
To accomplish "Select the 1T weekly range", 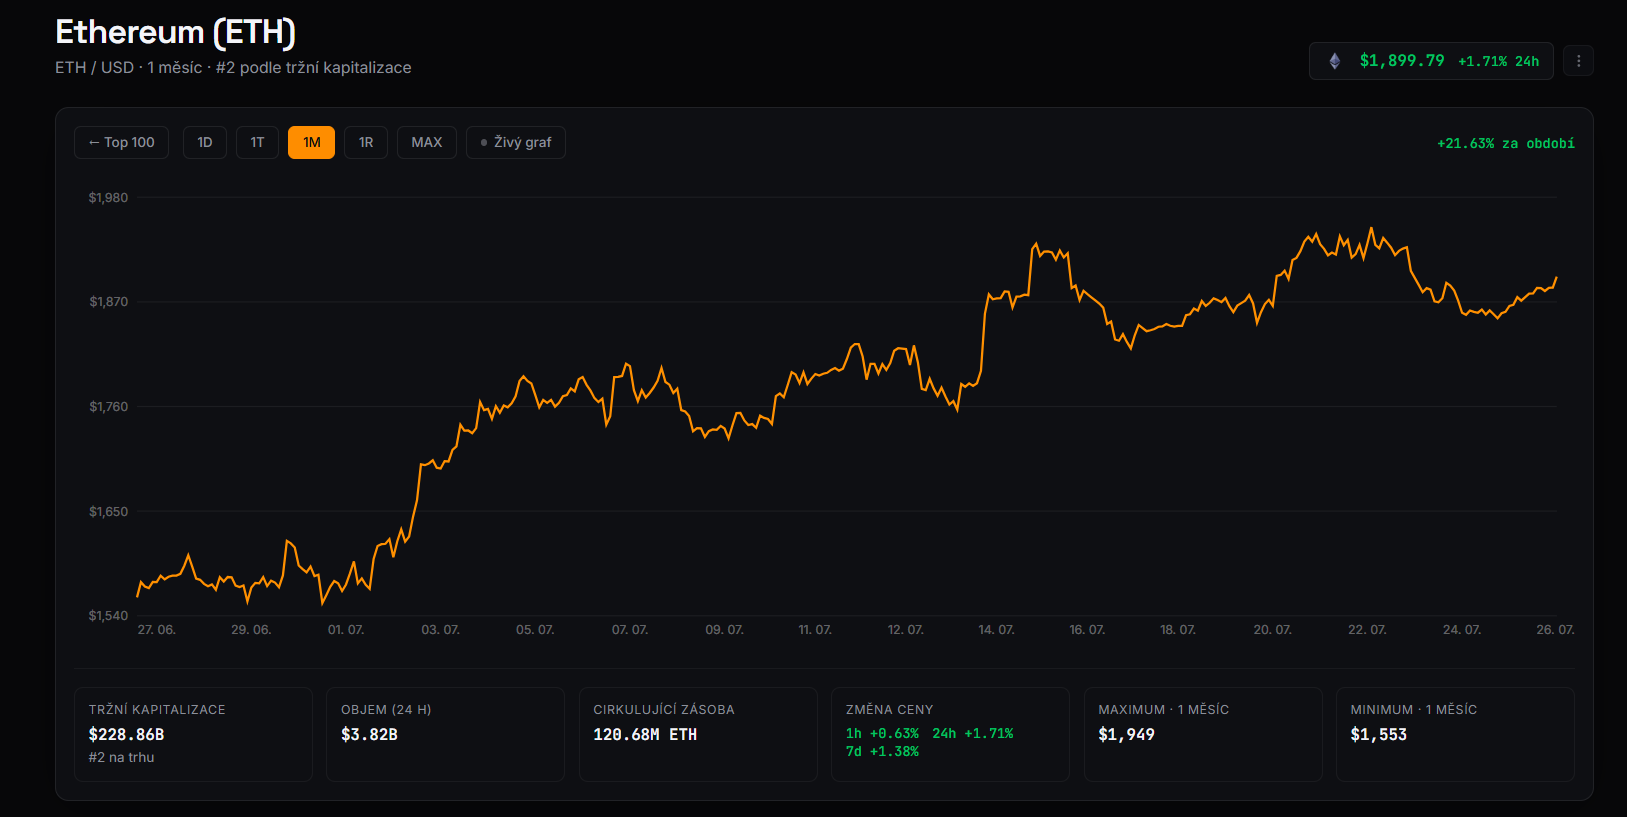I will tap(257, 142).
